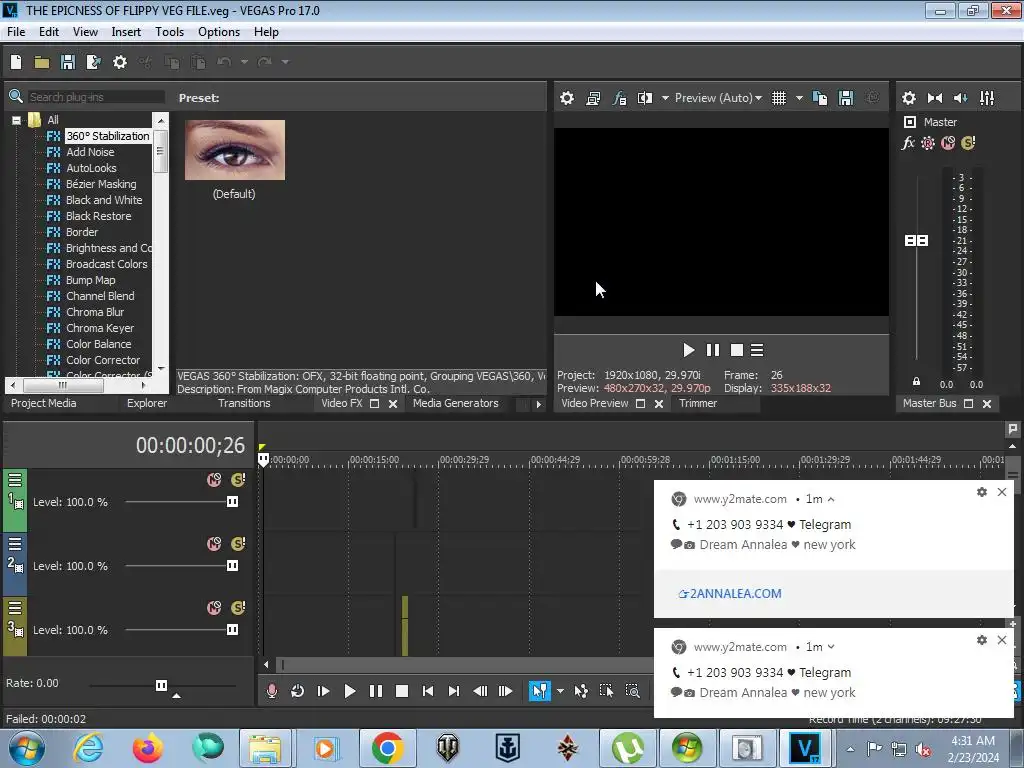This screenshot has width=1024, height=768.
Task: Mute track 1 with its mute icon
Action: click(x=214, y=480)
